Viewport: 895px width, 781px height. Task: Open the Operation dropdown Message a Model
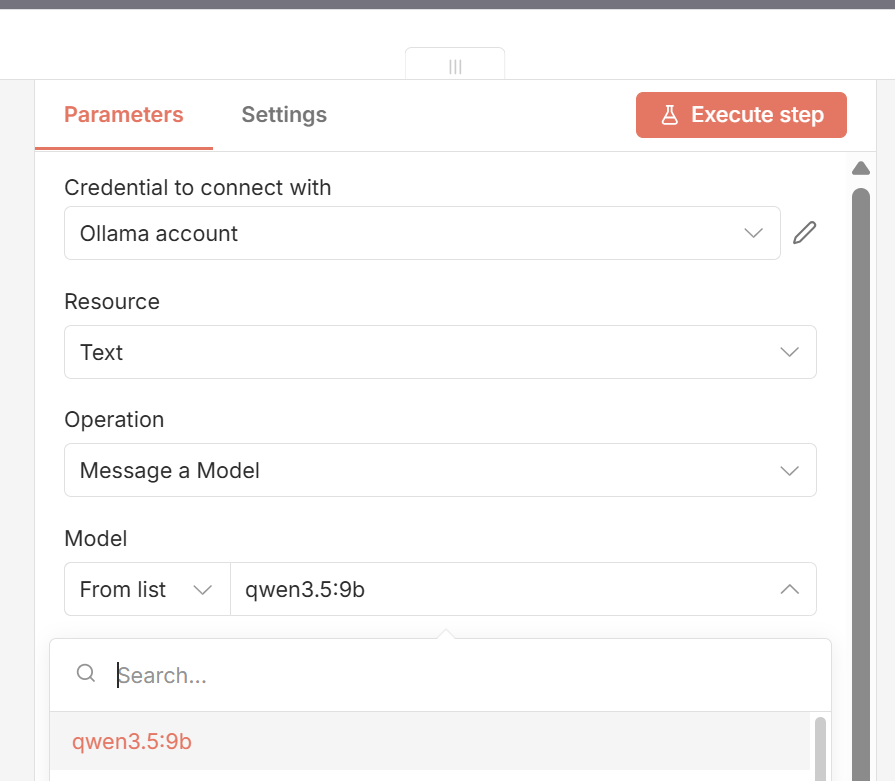click(x=440, y=470)
